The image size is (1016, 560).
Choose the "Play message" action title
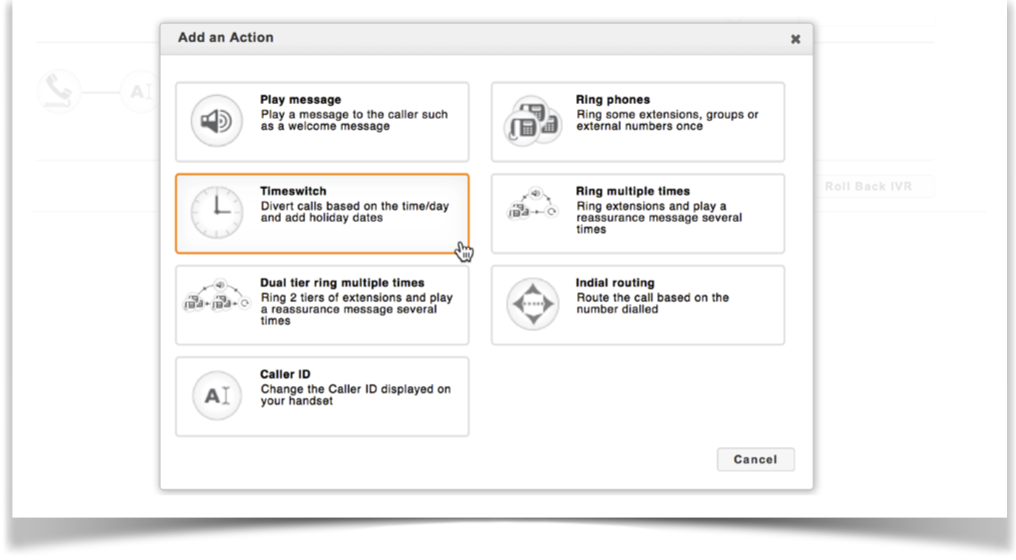300,100
